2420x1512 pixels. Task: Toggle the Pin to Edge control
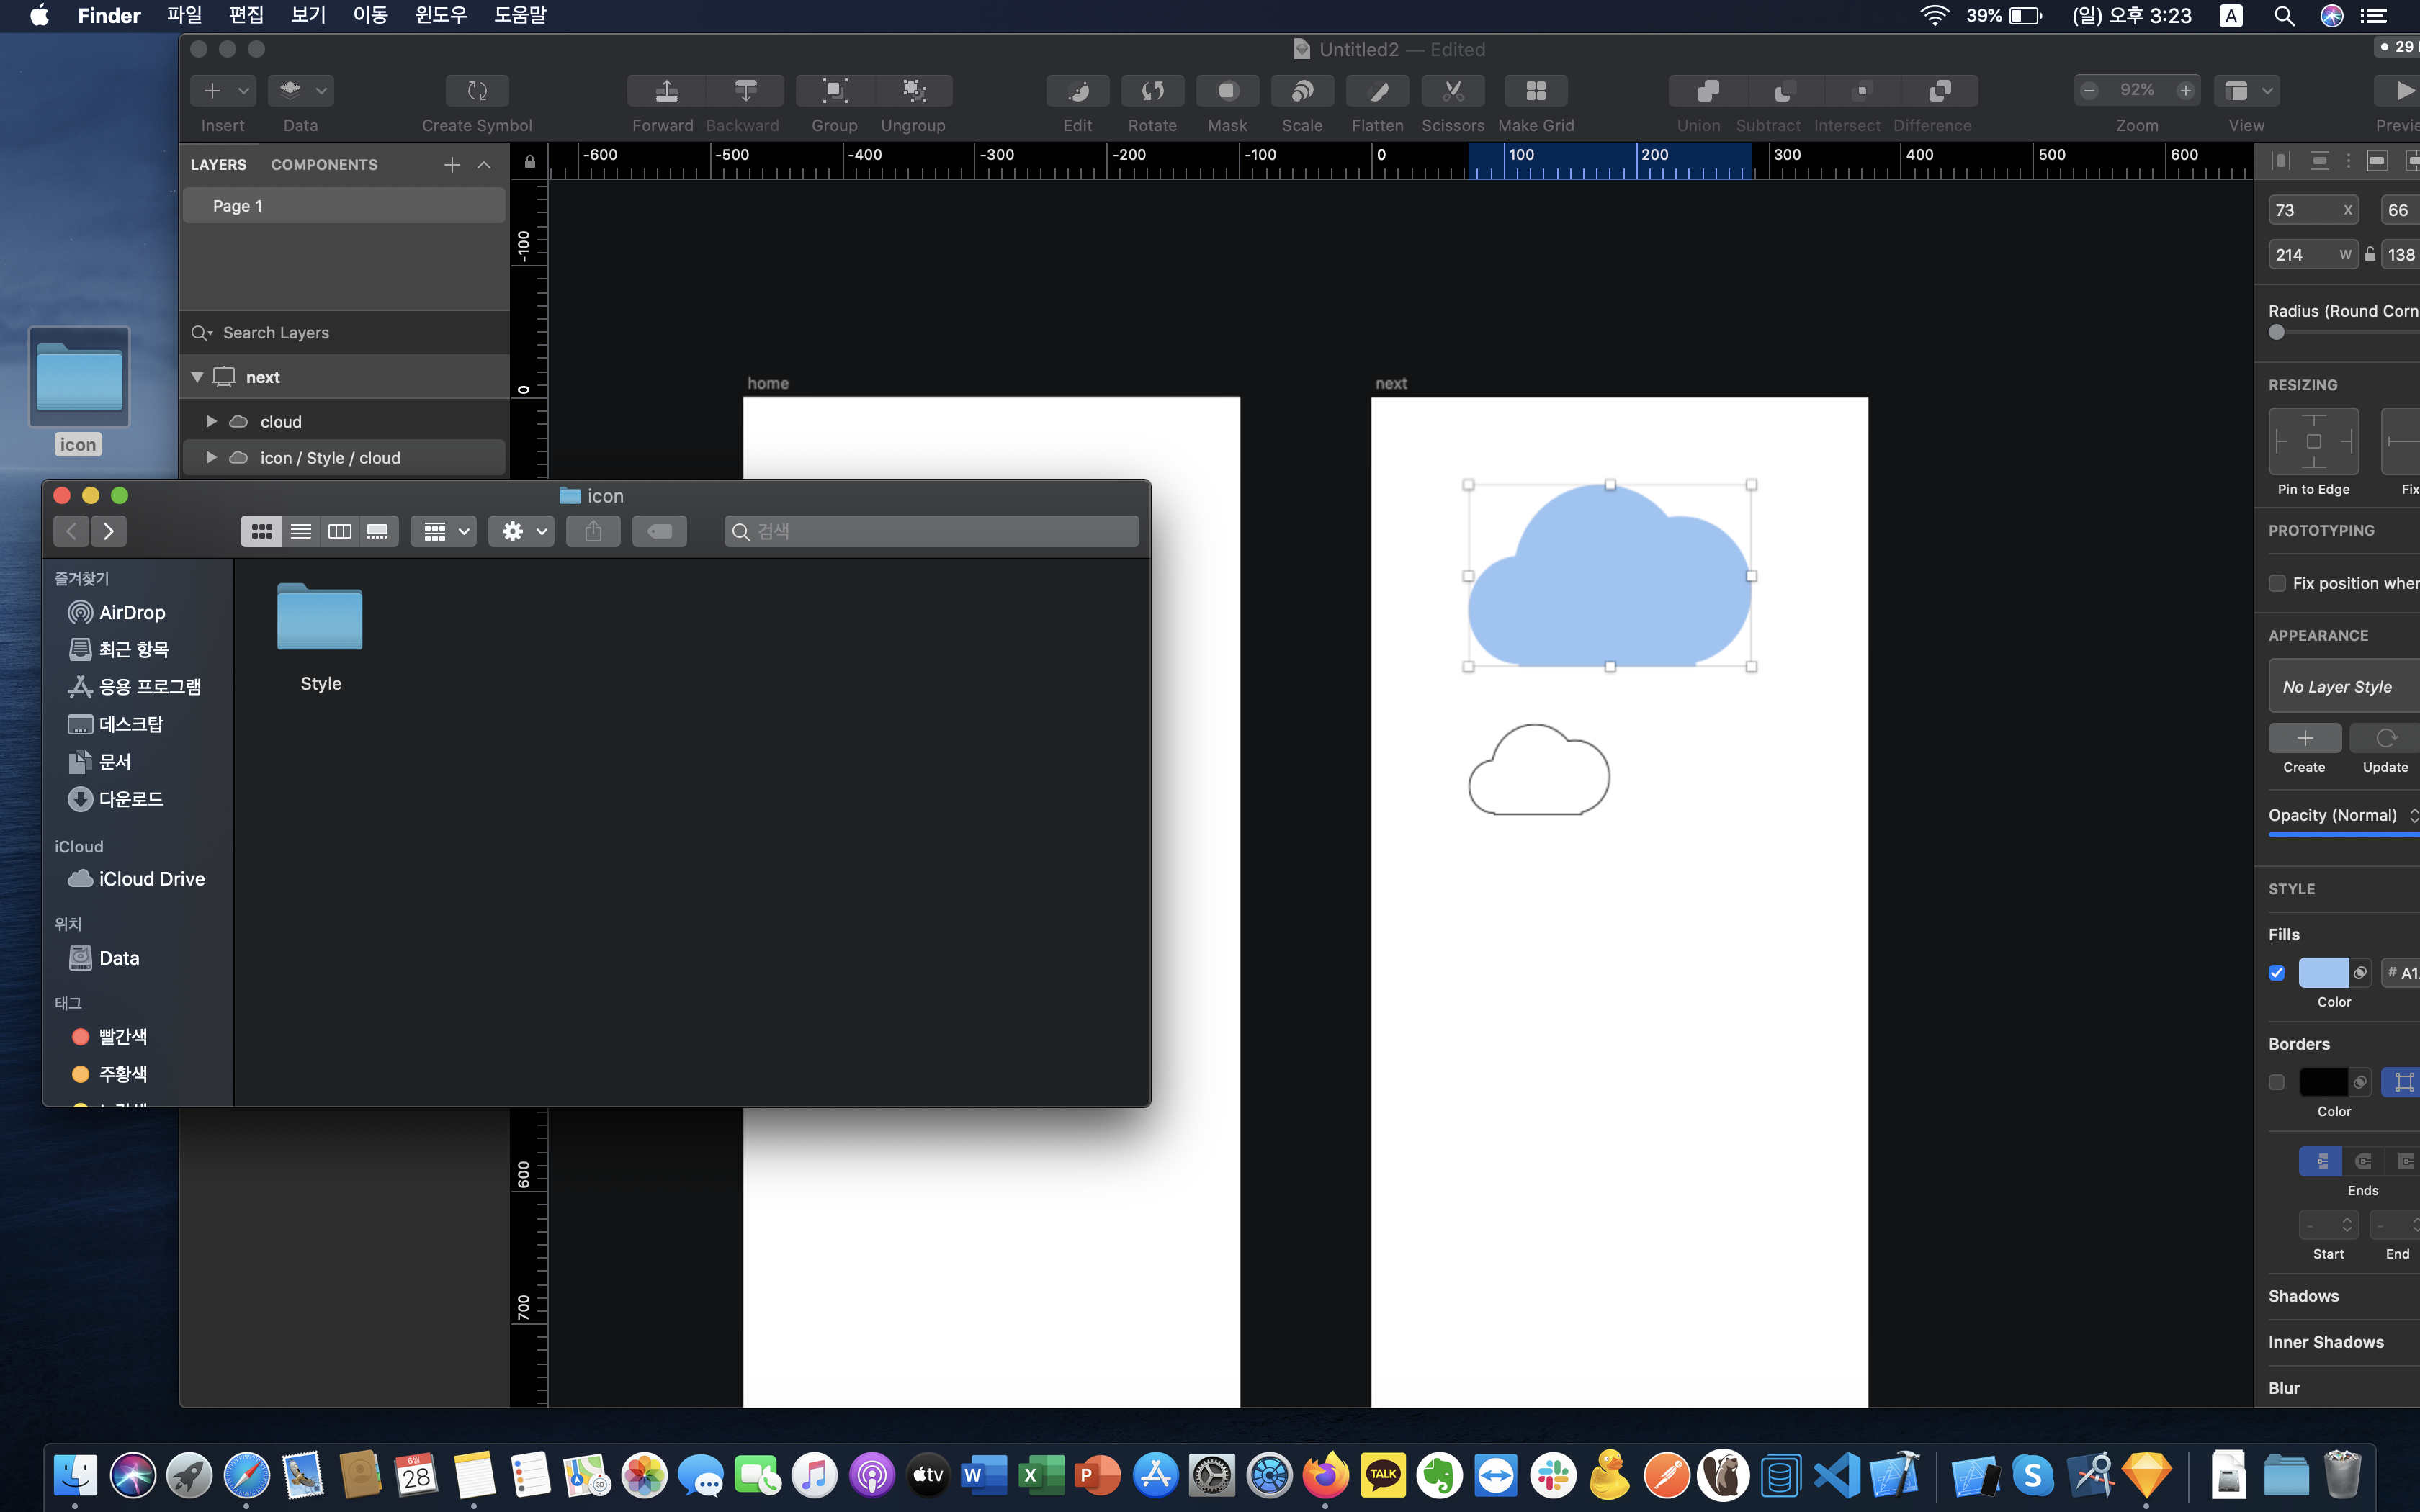pyautogui.click(x=2313, y=441)
